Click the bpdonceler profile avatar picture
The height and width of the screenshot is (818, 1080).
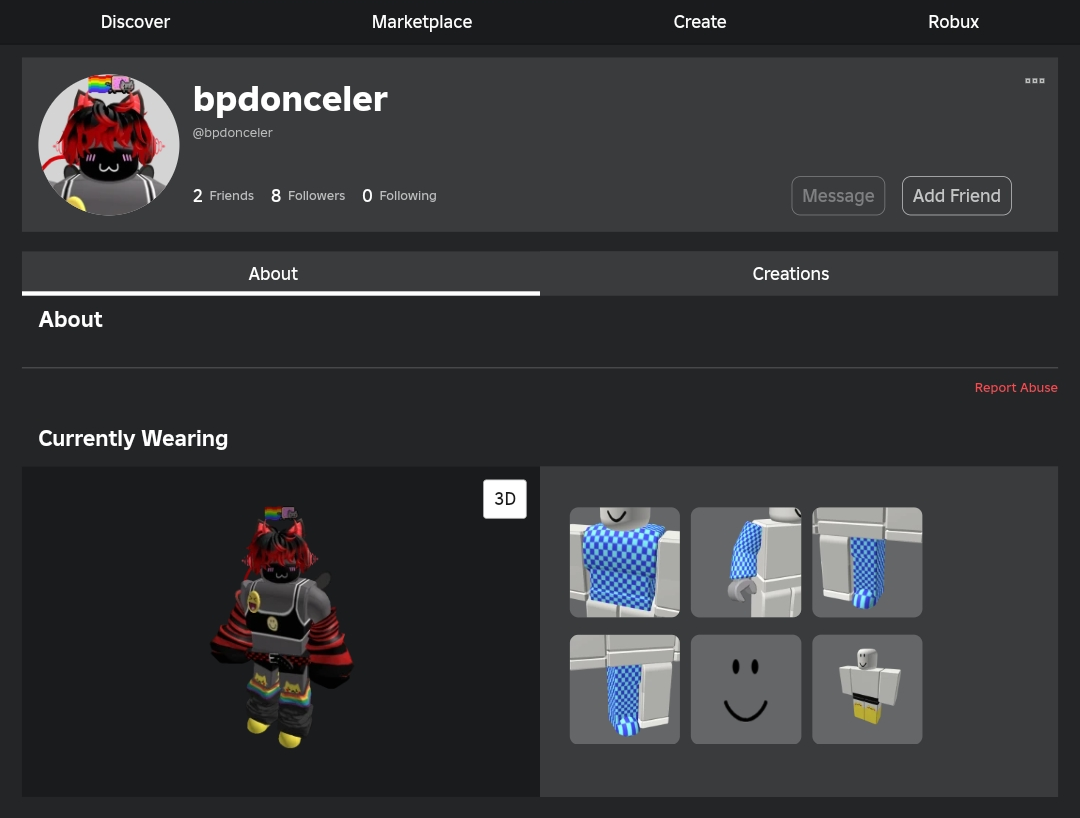point(109,145)
